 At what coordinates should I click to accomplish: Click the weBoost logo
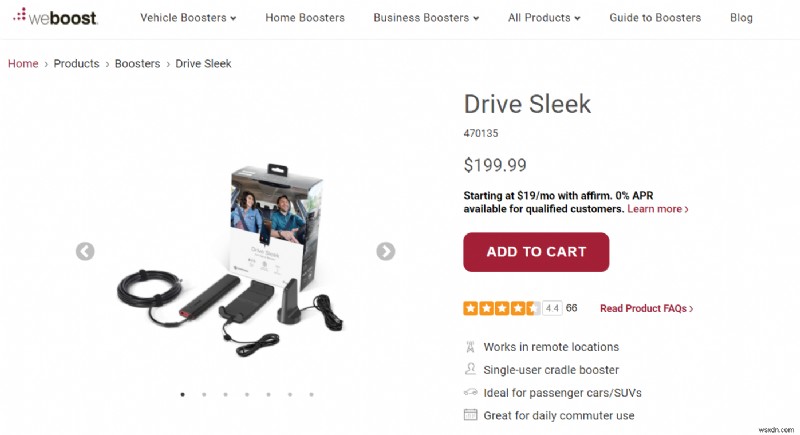58,17
